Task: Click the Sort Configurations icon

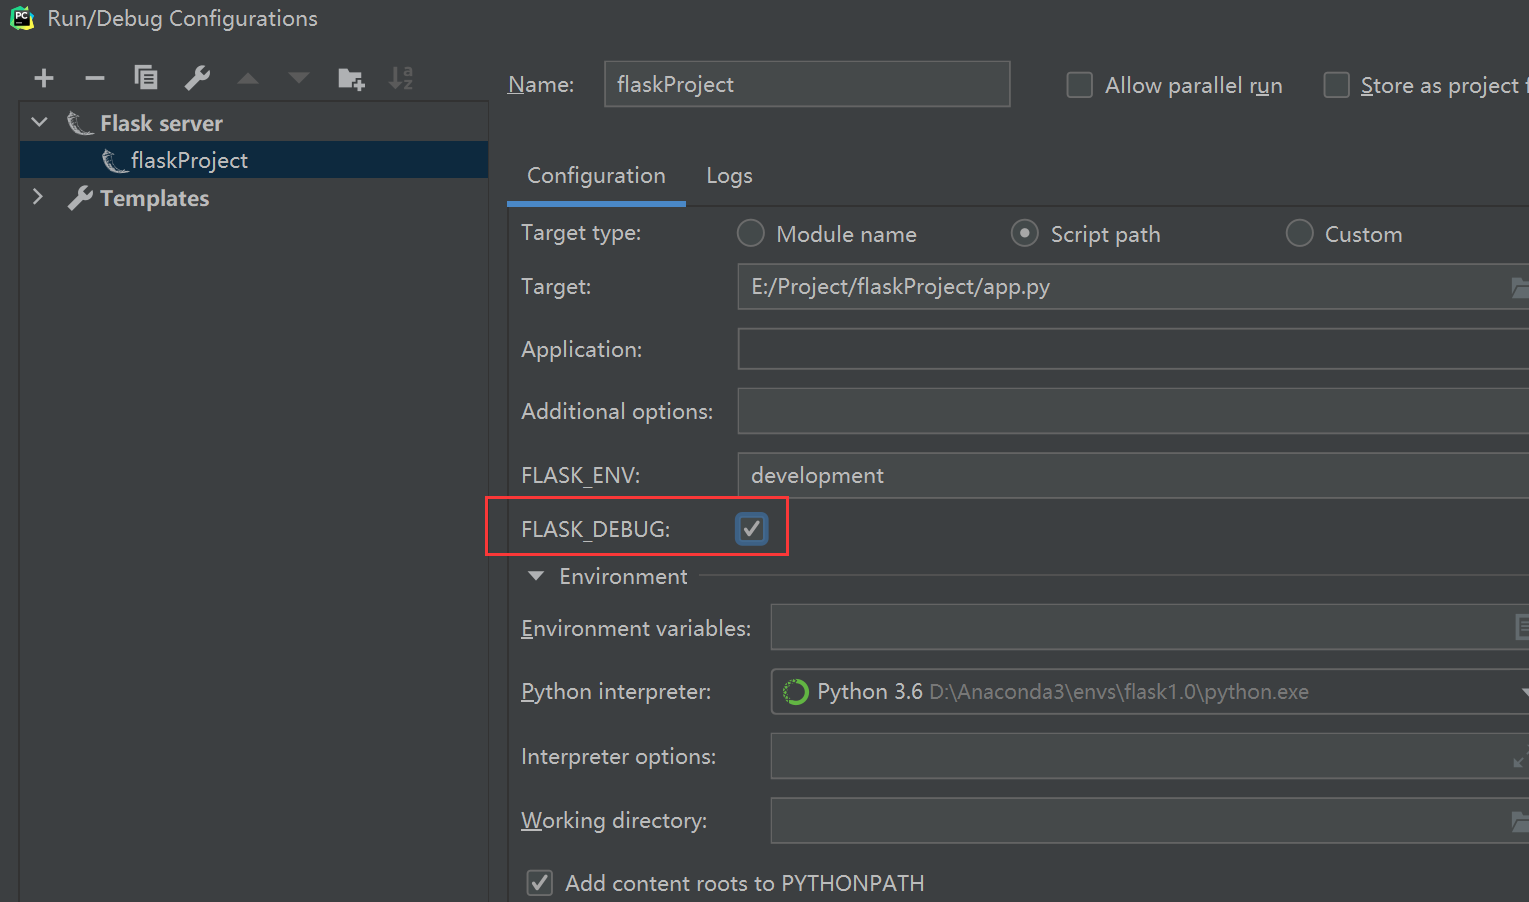Action: point(401,78)
